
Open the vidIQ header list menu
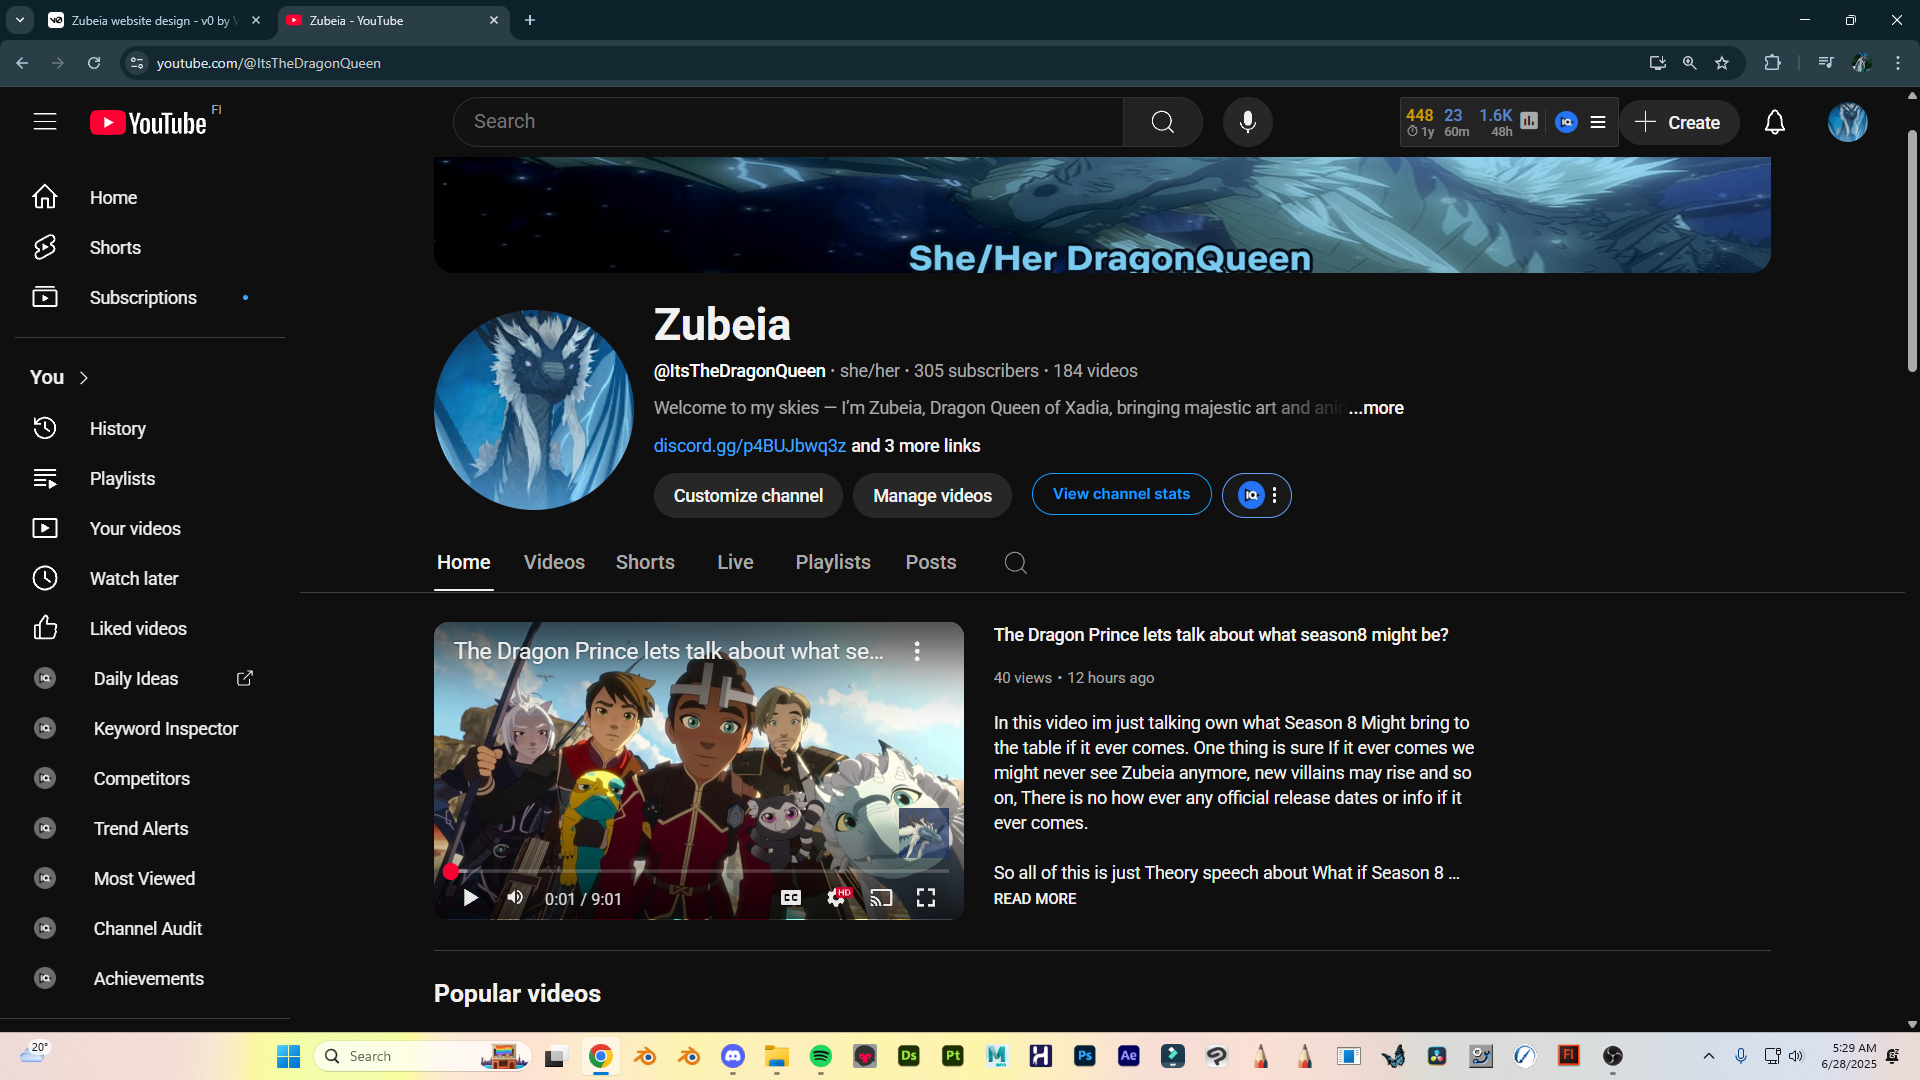tap(1598, 122)
